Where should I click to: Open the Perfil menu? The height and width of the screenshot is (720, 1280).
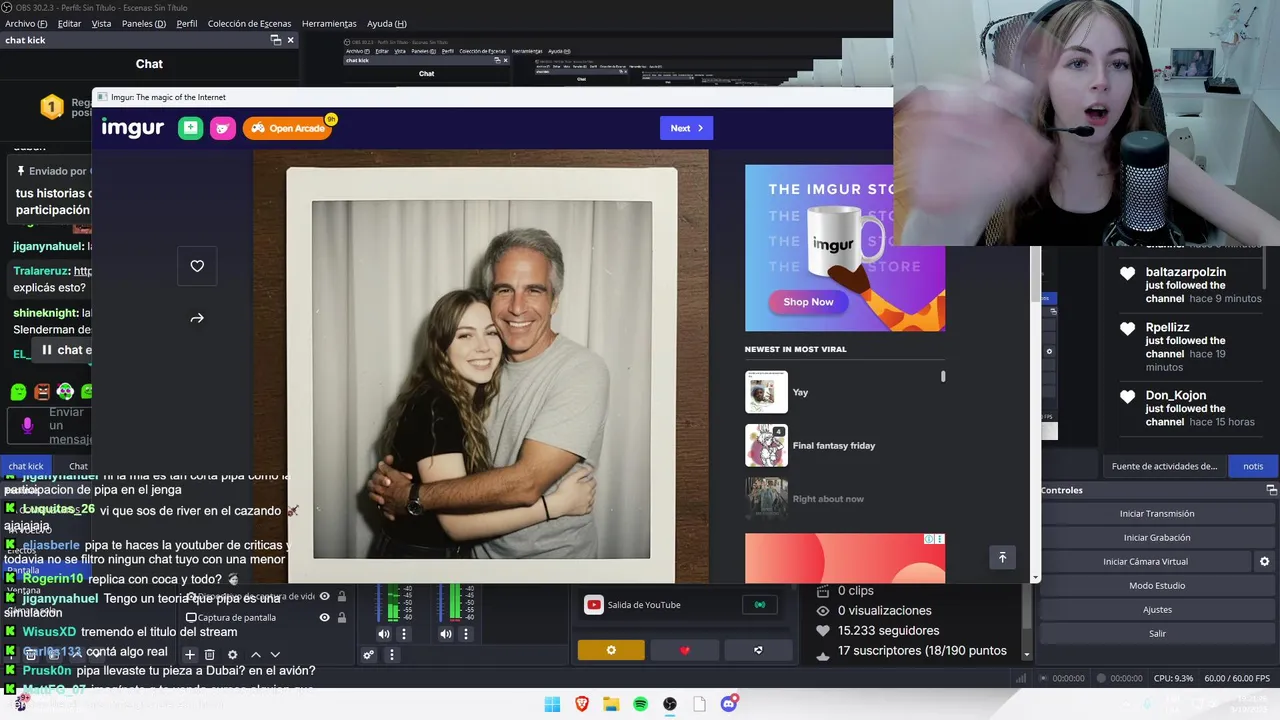click(187, 23)
